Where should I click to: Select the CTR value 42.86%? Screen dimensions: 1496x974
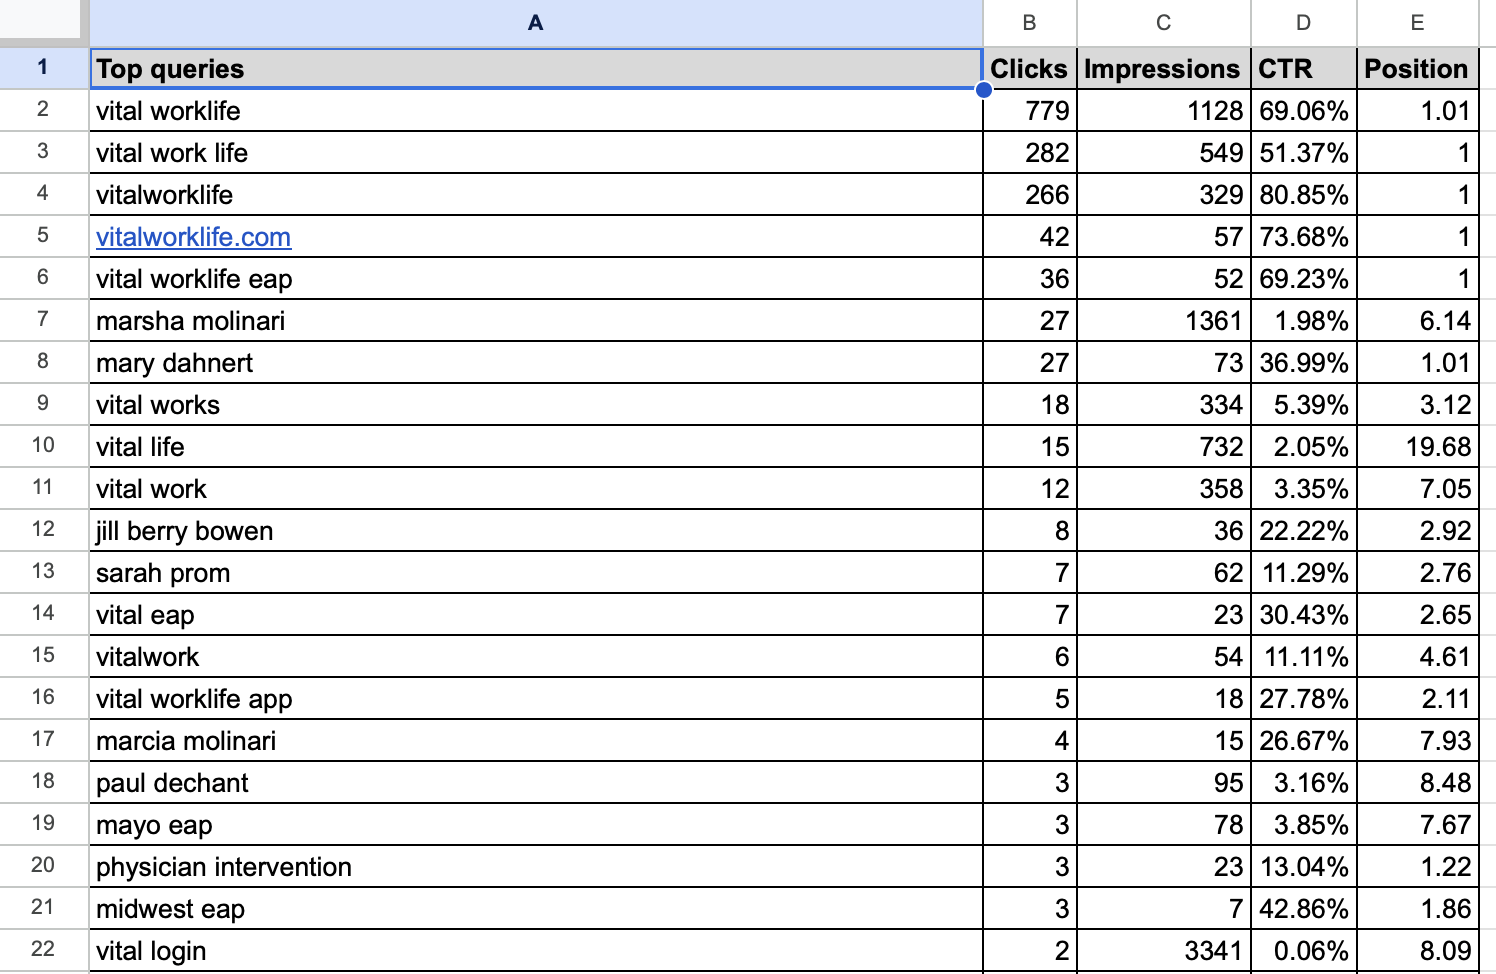coord(1304,909)
